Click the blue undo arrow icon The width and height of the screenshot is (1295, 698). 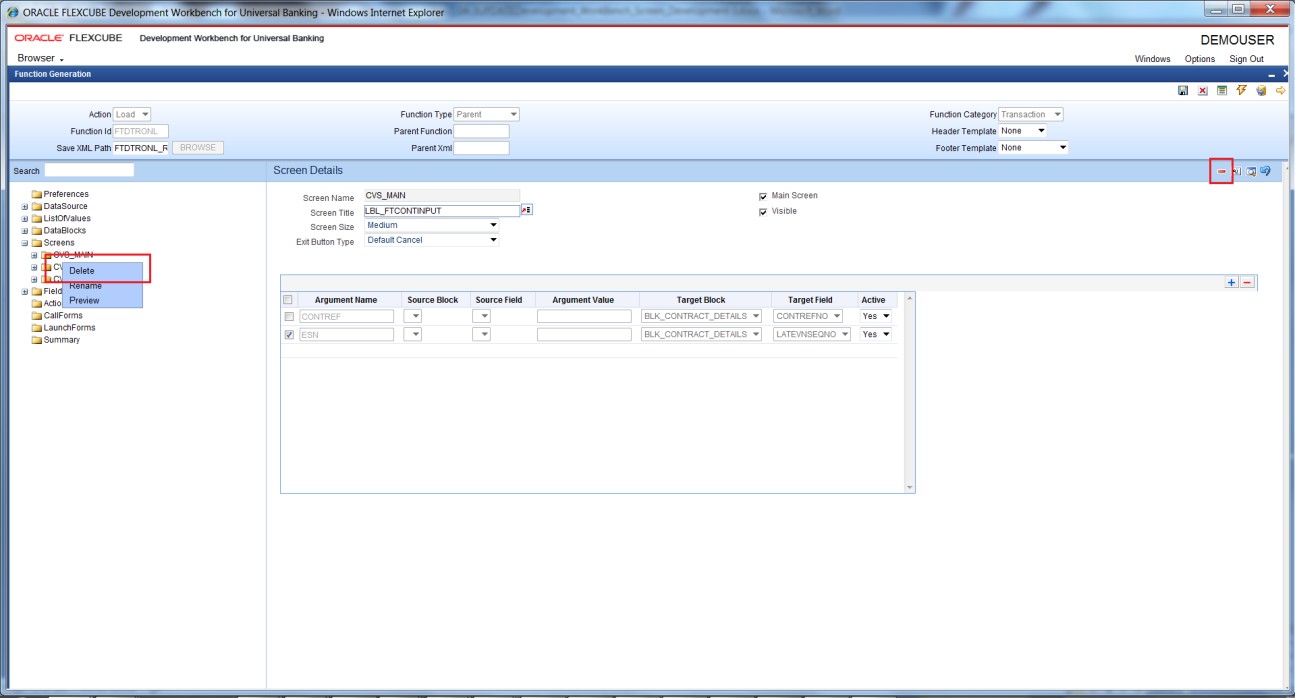1265,171
